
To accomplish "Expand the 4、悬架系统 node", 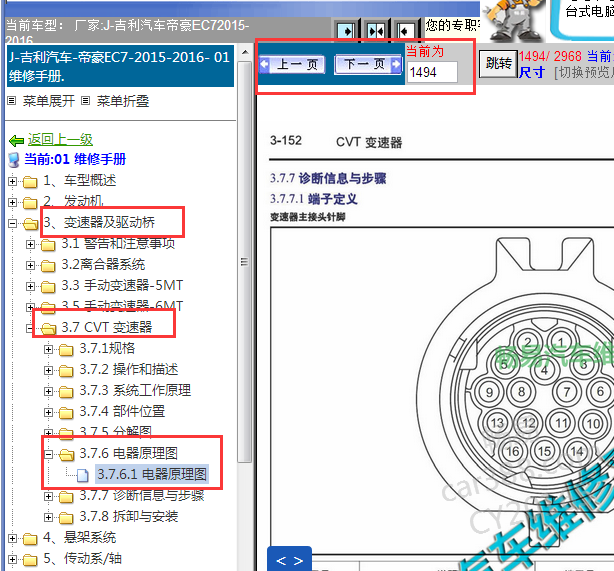I will click(x=12, y=538).
